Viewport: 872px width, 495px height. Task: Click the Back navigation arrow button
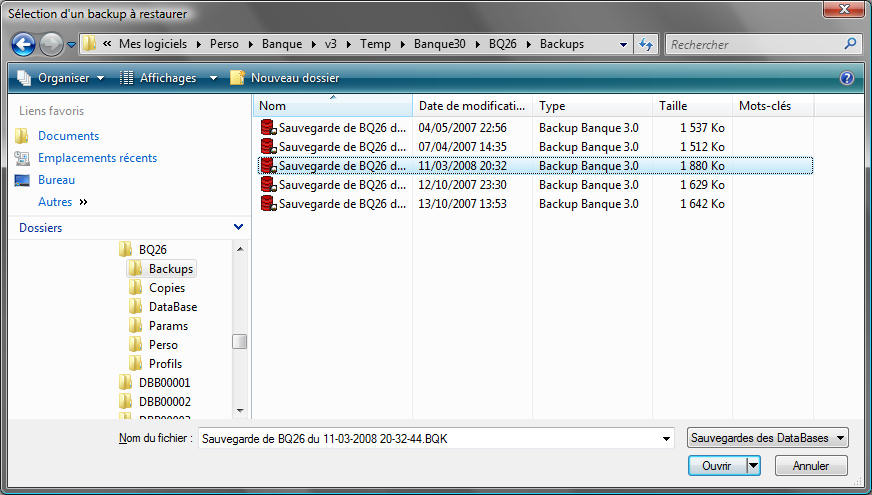pyautogui.click(x=24, y=44)
